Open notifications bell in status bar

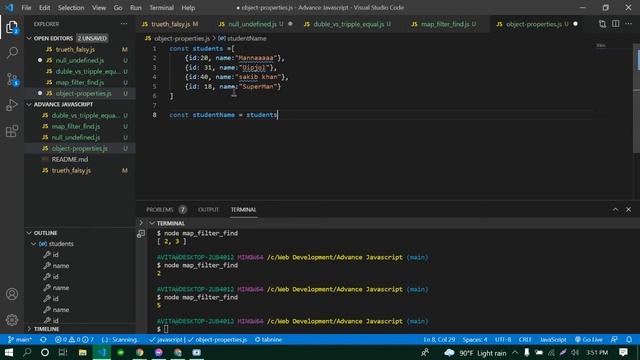(x=629, y=340)
